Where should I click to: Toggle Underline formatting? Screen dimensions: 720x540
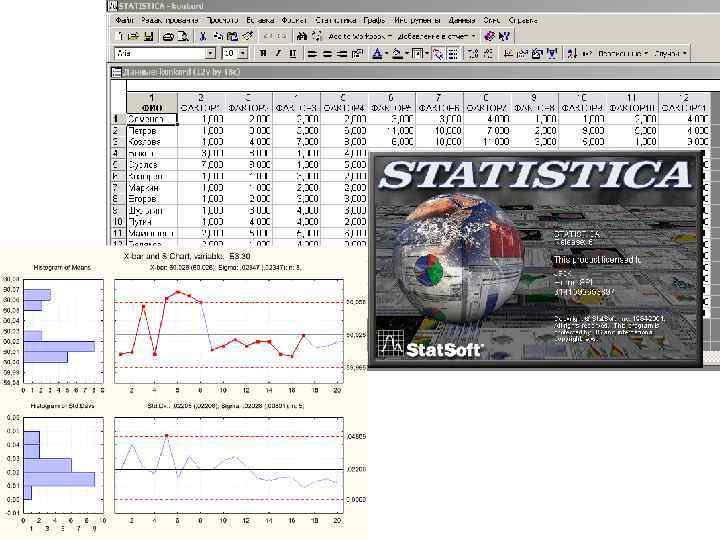point(293,53)
